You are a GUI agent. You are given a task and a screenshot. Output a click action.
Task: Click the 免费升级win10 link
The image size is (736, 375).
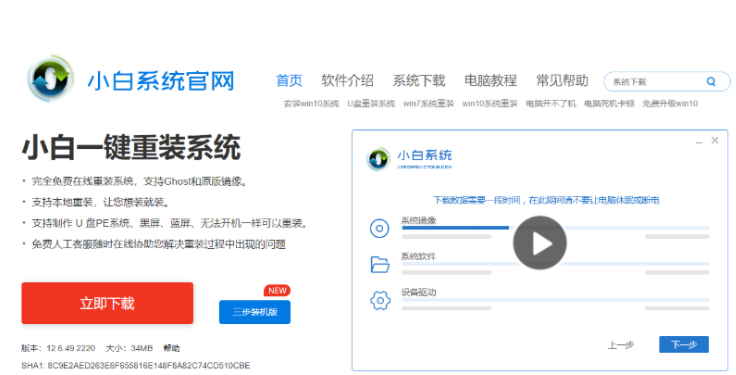tap(670, 104)
